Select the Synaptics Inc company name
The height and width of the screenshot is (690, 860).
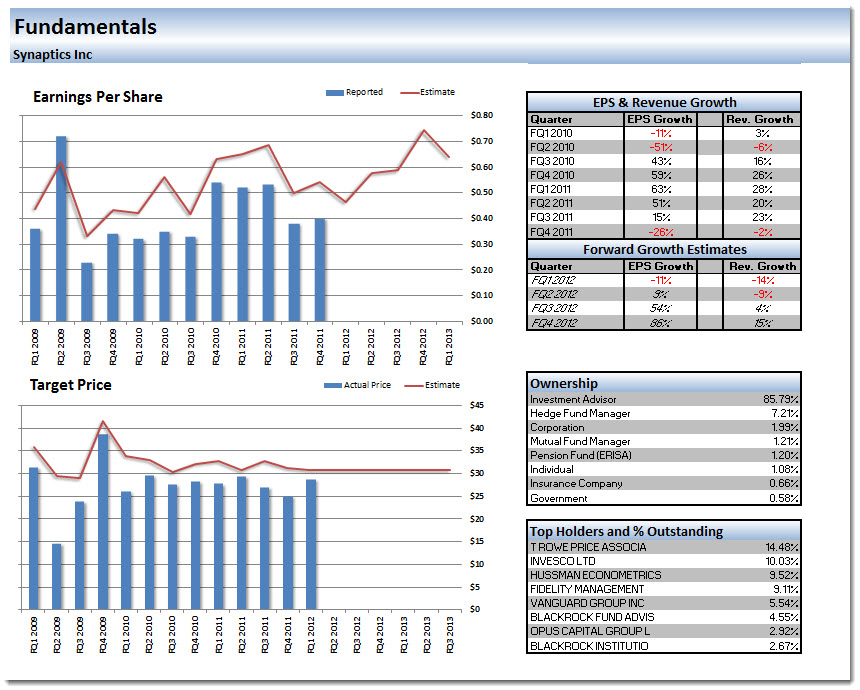(53, 55)
